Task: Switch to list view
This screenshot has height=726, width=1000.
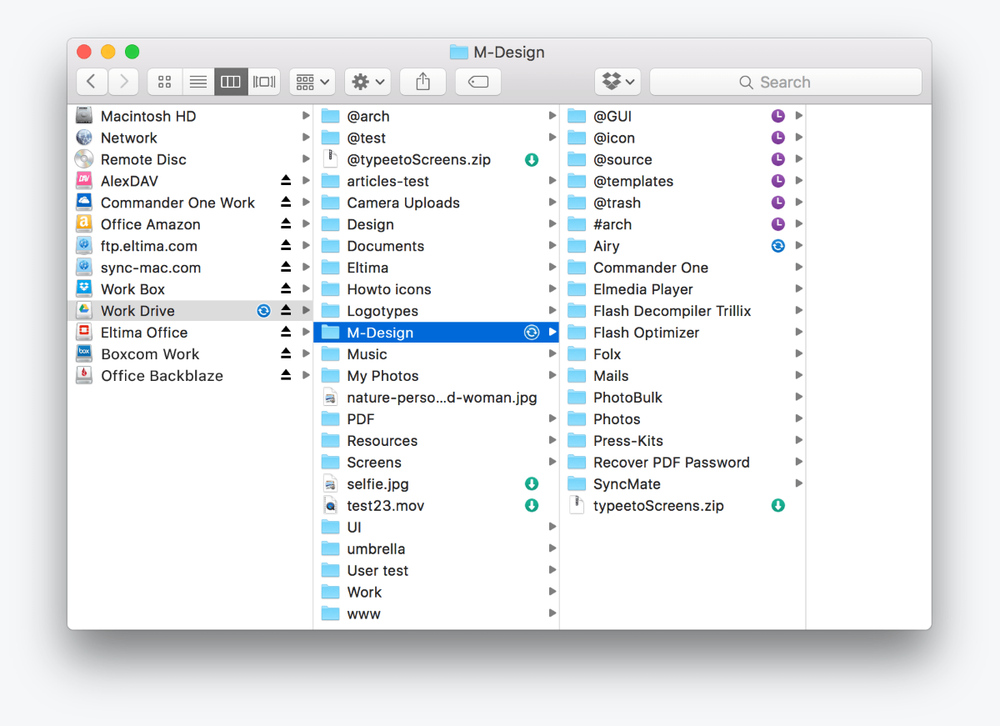Action: tap(198, 82)
